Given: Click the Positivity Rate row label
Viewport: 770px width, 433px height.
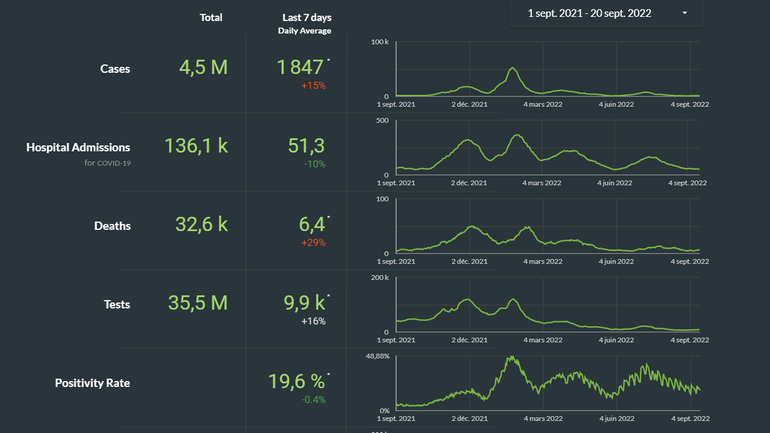Looking at the screenshot, I should tap(92, 383).
